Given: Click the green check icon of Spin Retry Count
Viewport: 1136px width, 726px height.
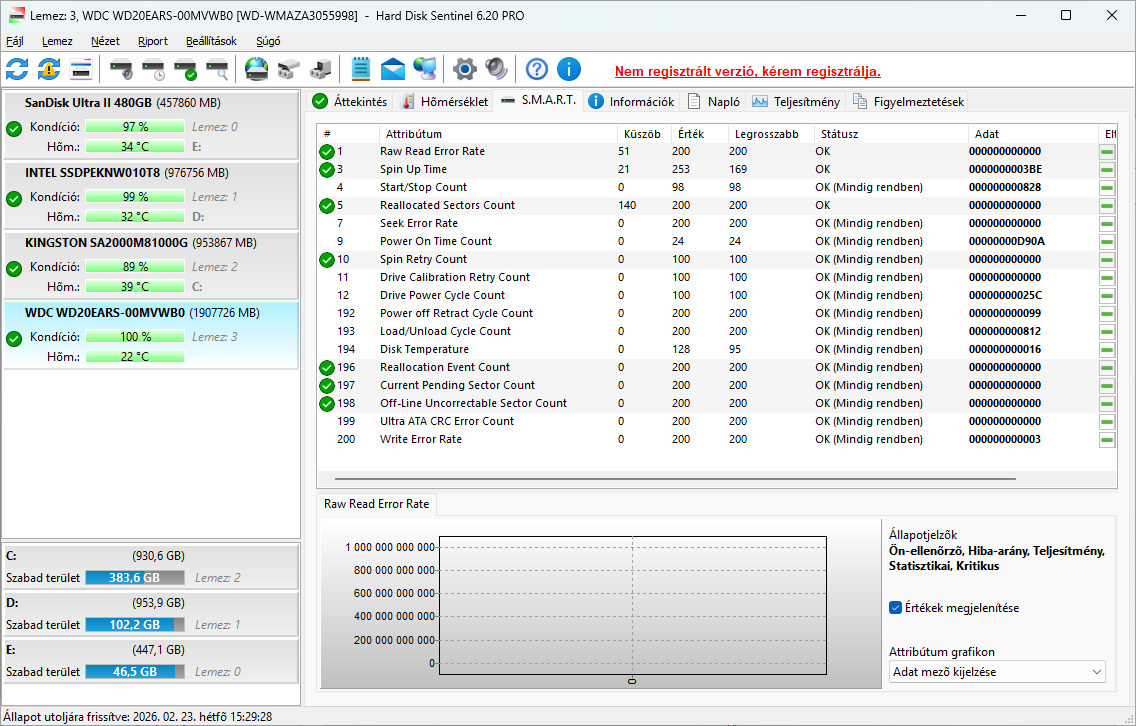Looking at the screenshot, I should tap(327, 259).
